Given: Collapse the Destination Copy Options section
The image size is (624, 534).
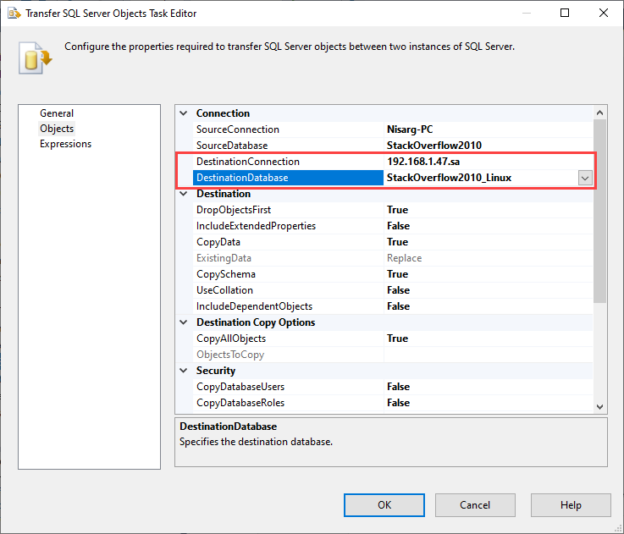Looking at the screenshot, I should click(185, 322).
